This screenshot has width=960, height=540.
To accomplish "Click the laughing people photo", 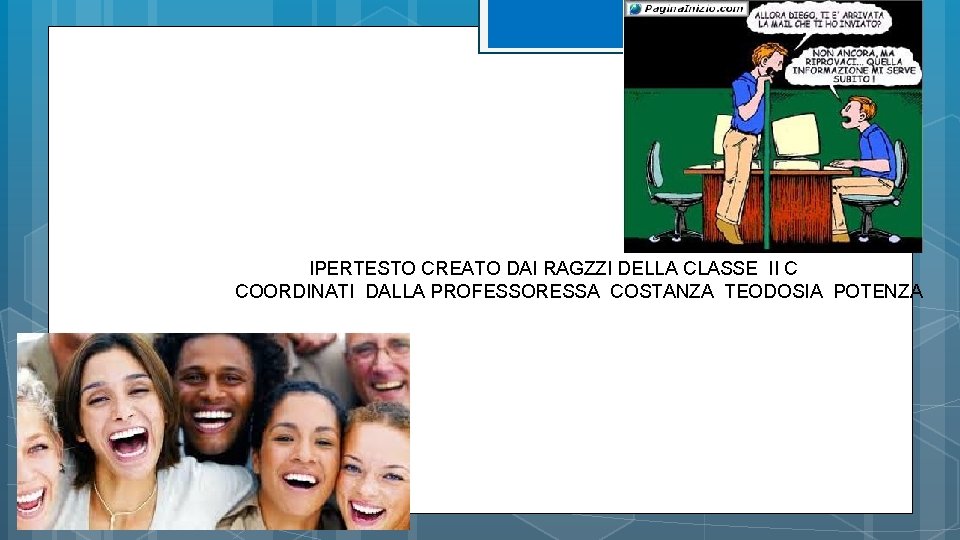I will (213, 431).
